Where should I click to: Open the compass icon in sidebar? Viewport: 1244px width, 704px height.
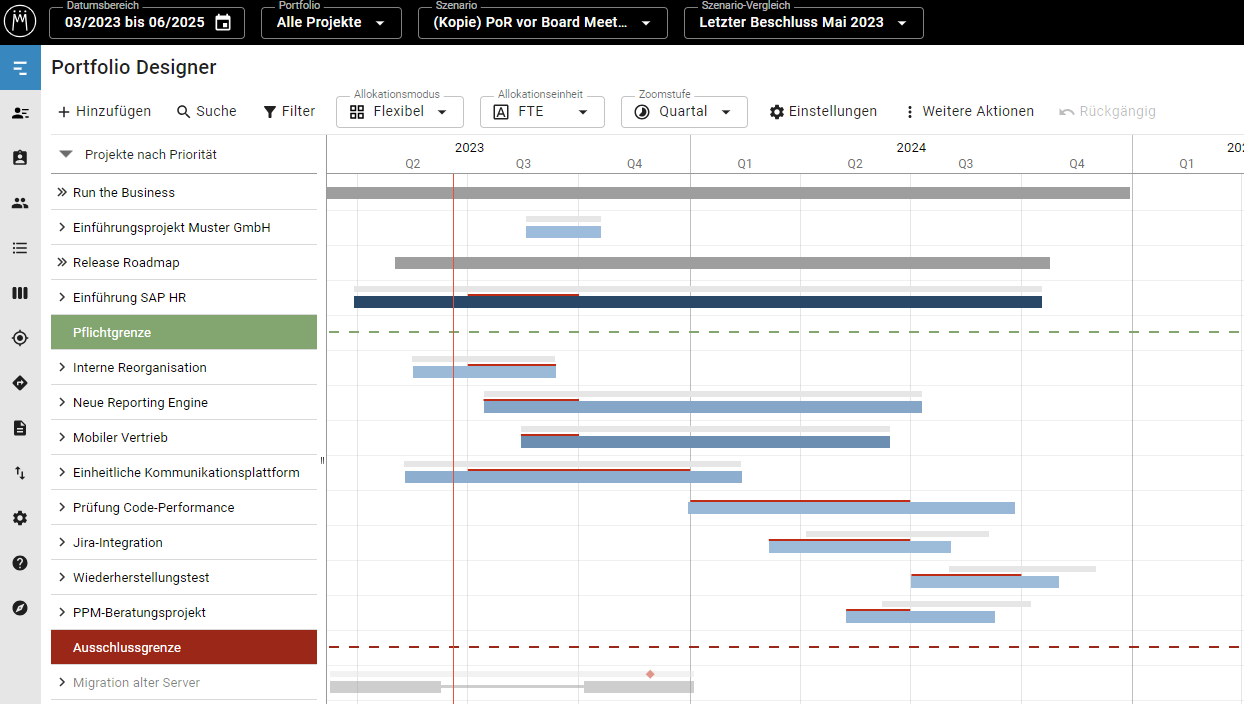(x=20, y=608)
